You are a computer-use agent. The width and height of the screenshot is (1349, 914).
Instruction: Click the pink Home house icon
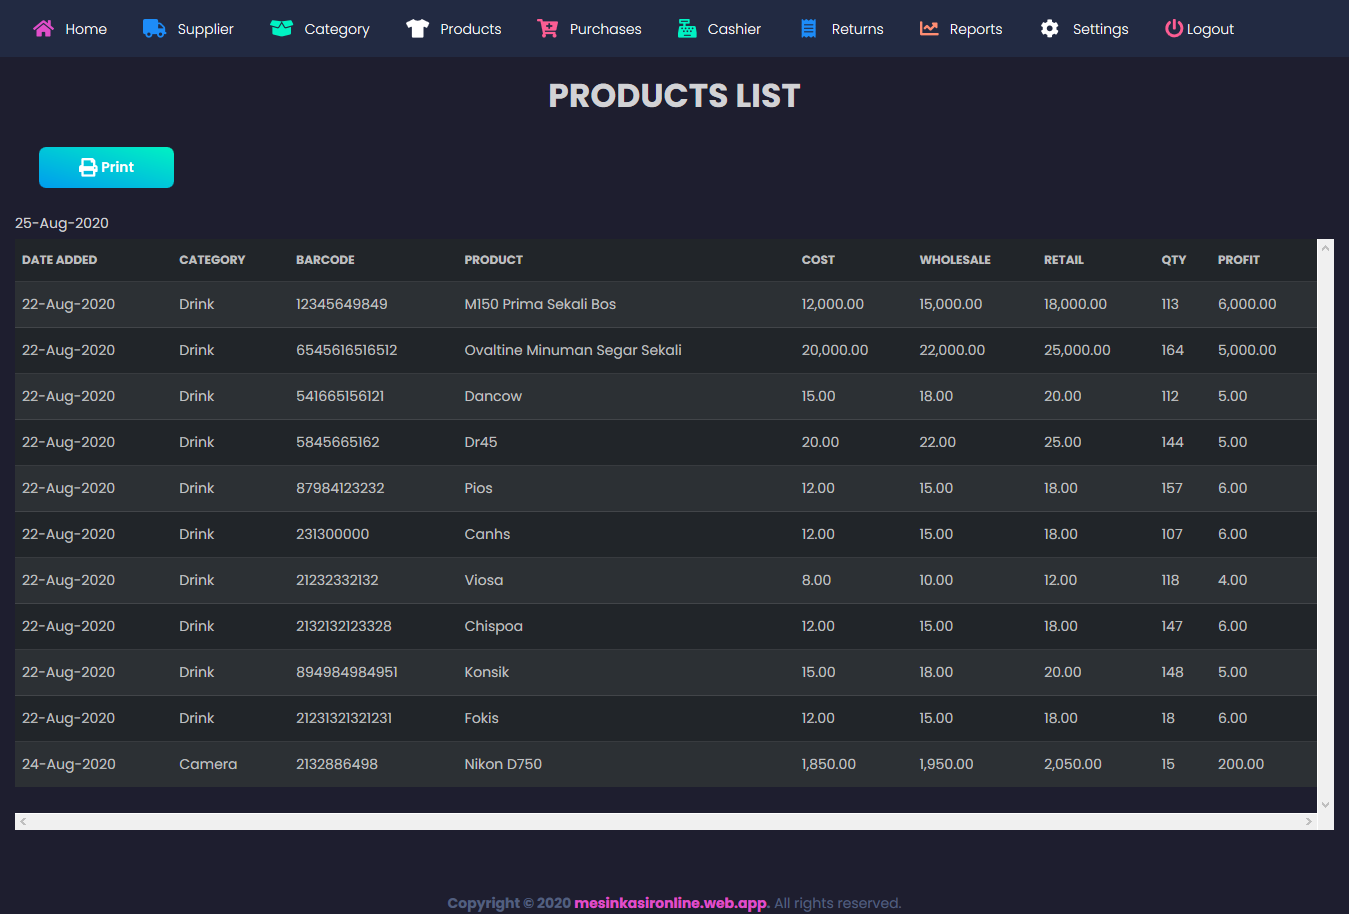[x=43, y=28]
